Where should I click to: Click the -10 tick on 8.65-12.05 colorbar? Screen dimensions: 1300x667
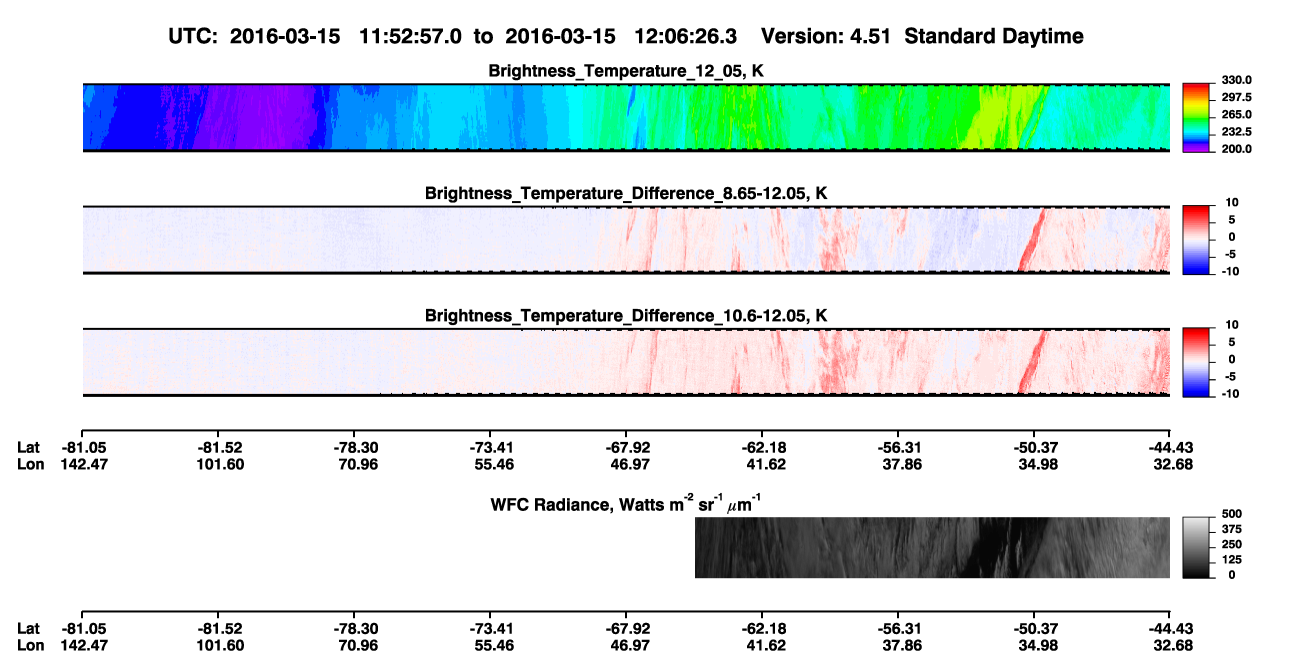1229,271
